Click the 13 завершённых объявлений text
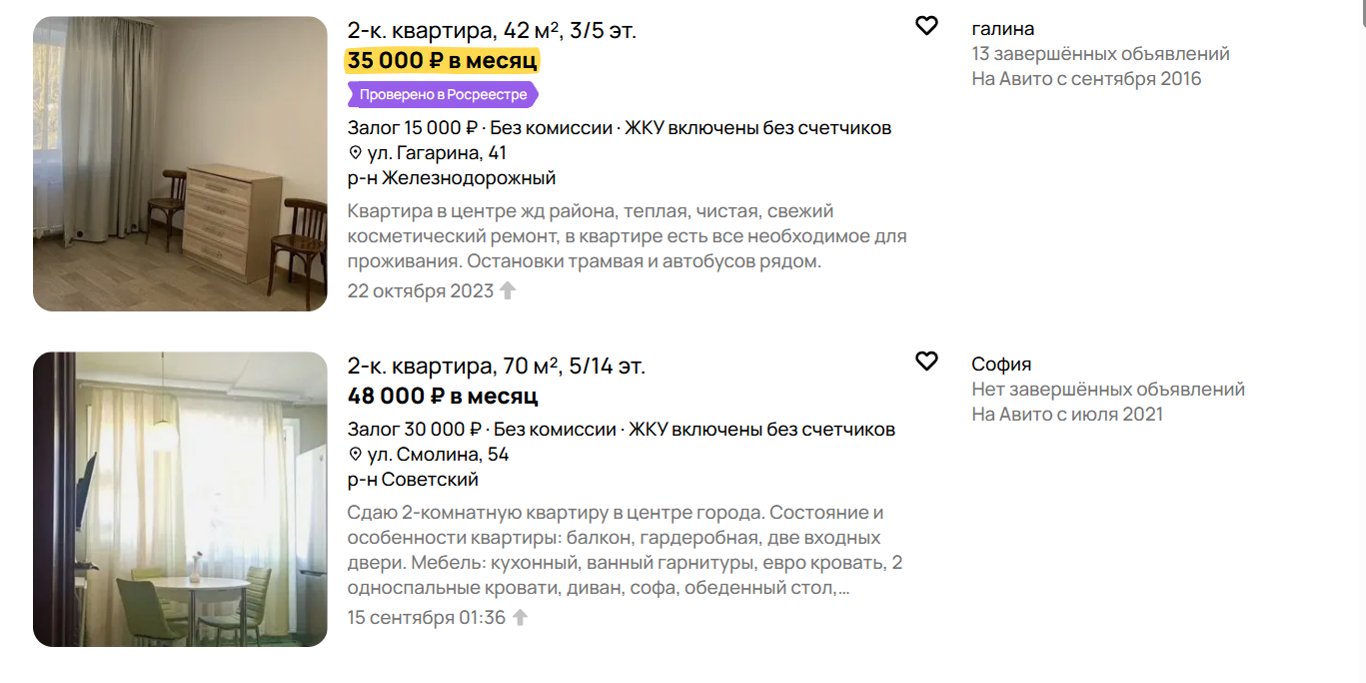The width and height of the screenshot is (1366, 683). (x=1100, y=54)
